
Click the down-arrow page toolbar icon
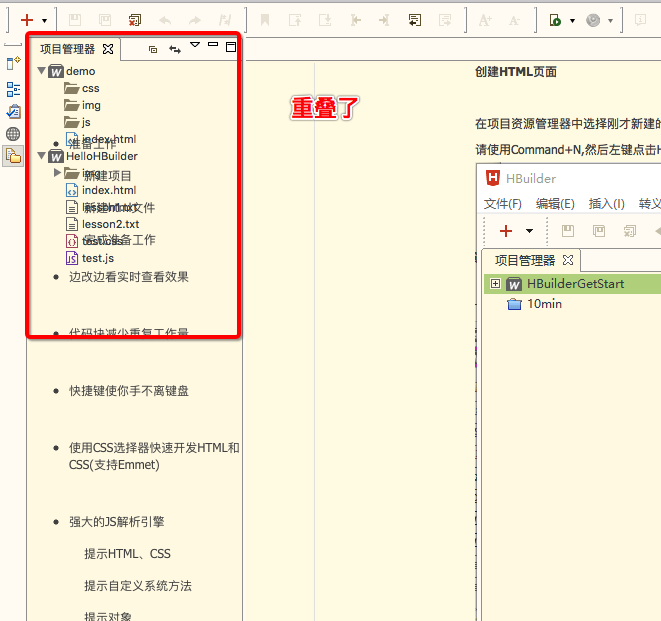coord(325,20)
